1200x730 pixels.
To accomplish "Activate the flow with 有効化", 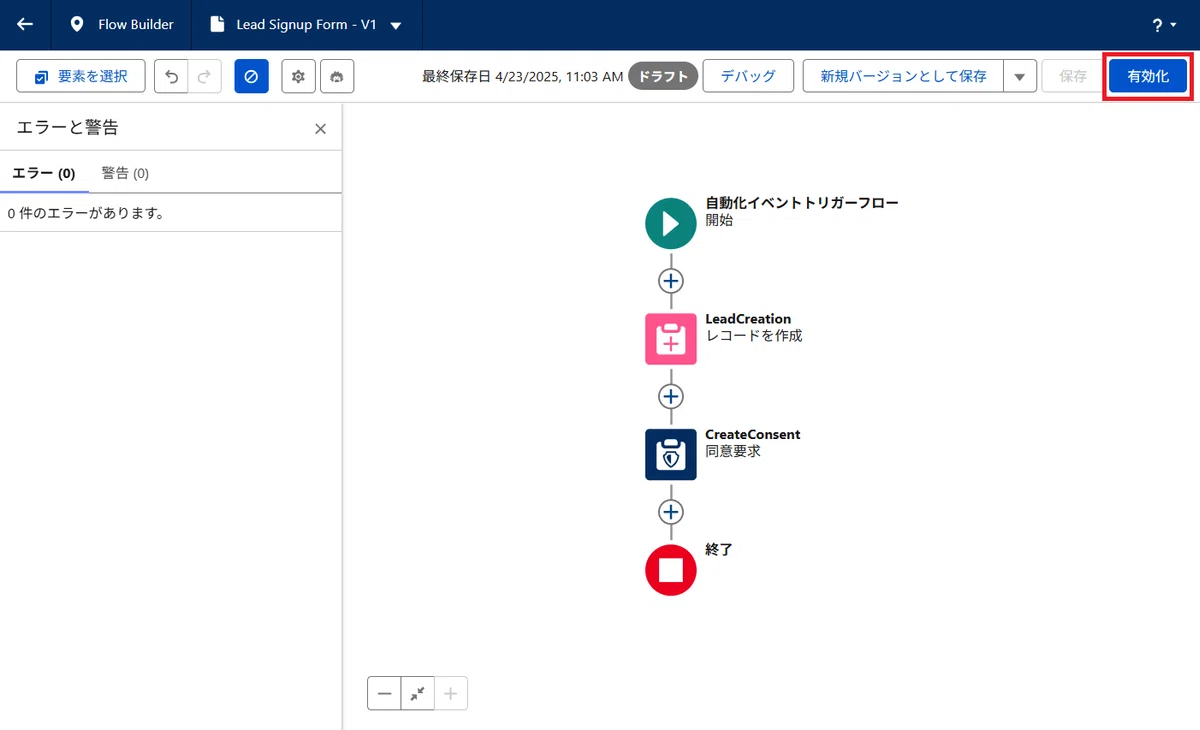I will point(1148,76).
